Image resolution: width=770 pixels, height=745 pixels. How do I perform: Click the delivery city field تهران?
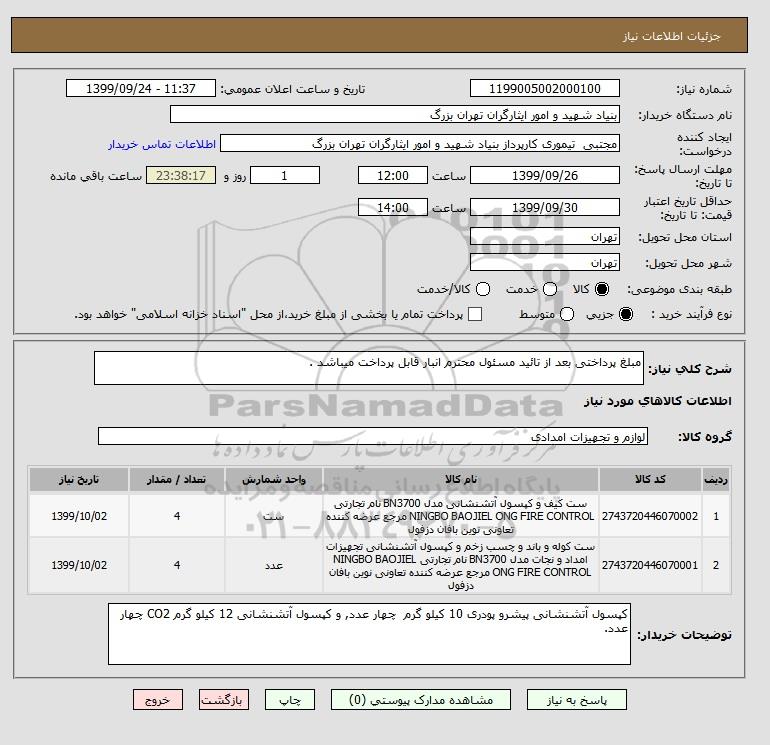click(545, 263)
